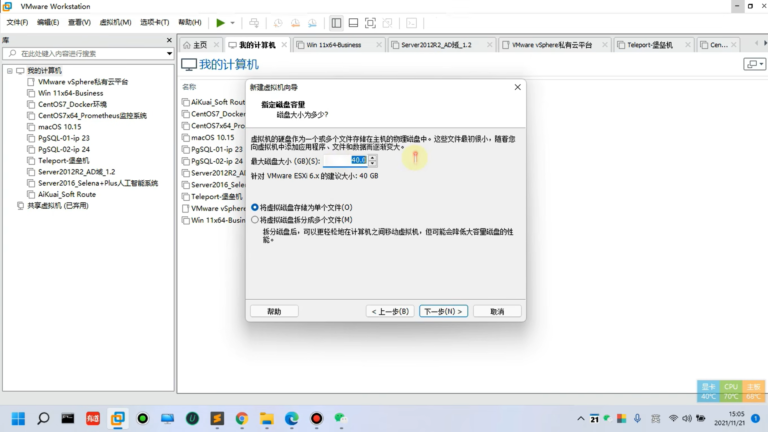Click the 帮助 button in wizard
Screen dimensions: 768x432
click(274, 312)
